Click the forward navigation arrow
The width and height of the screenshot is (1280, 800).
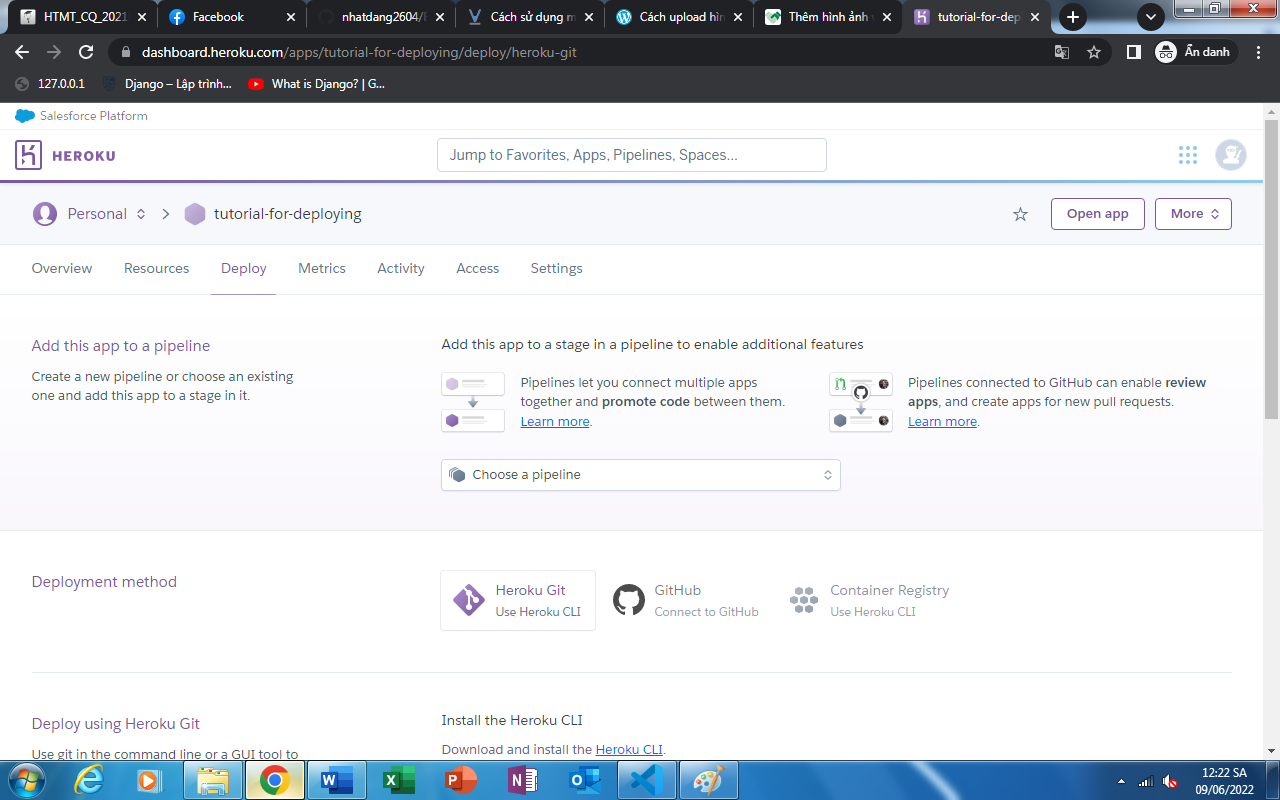54,52
